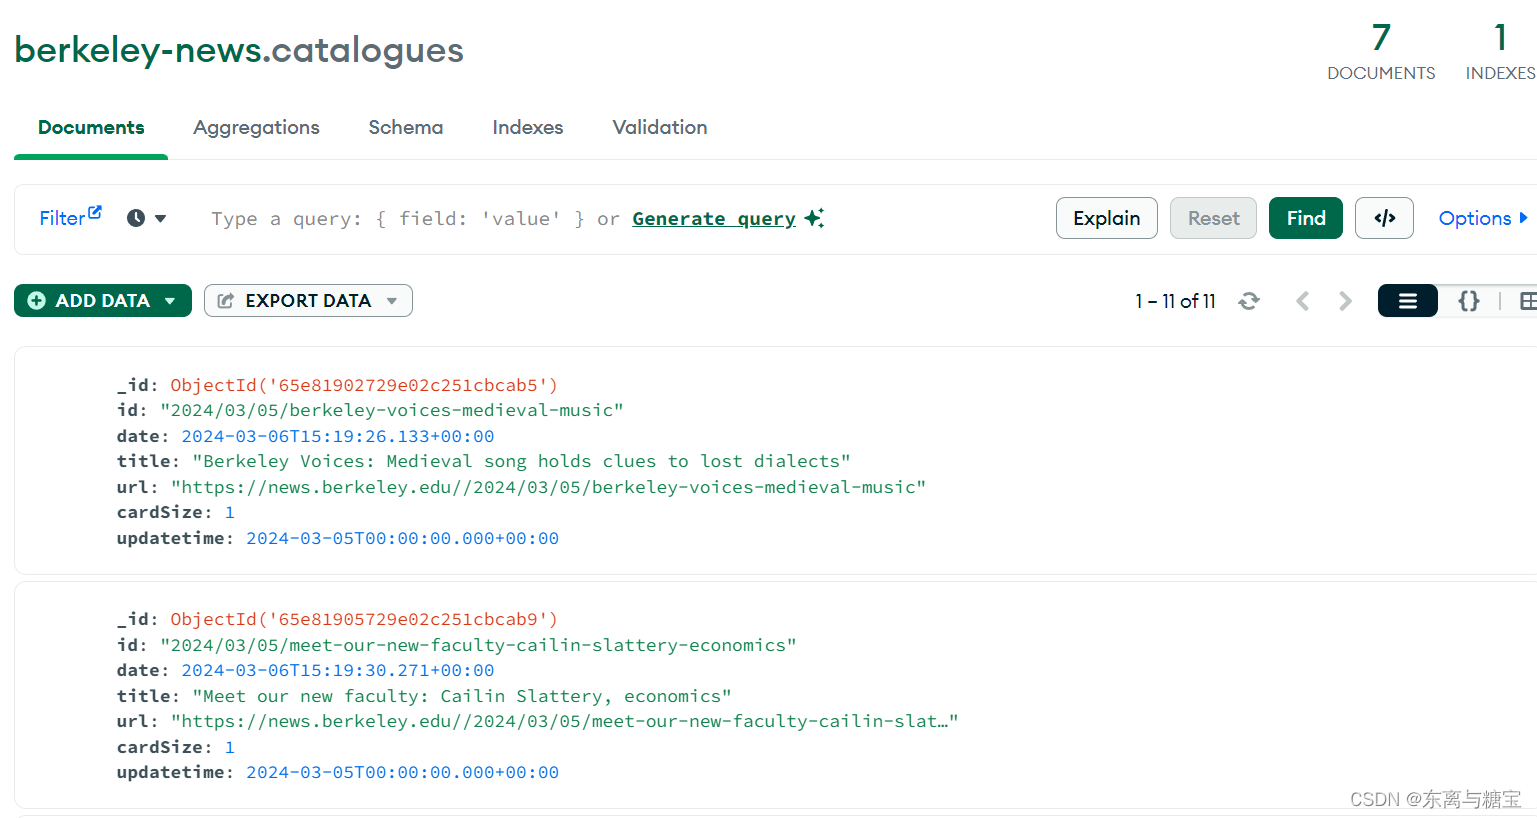Open the Schema tab
This screenshot has width=1537, height=818.
[405, 127]
